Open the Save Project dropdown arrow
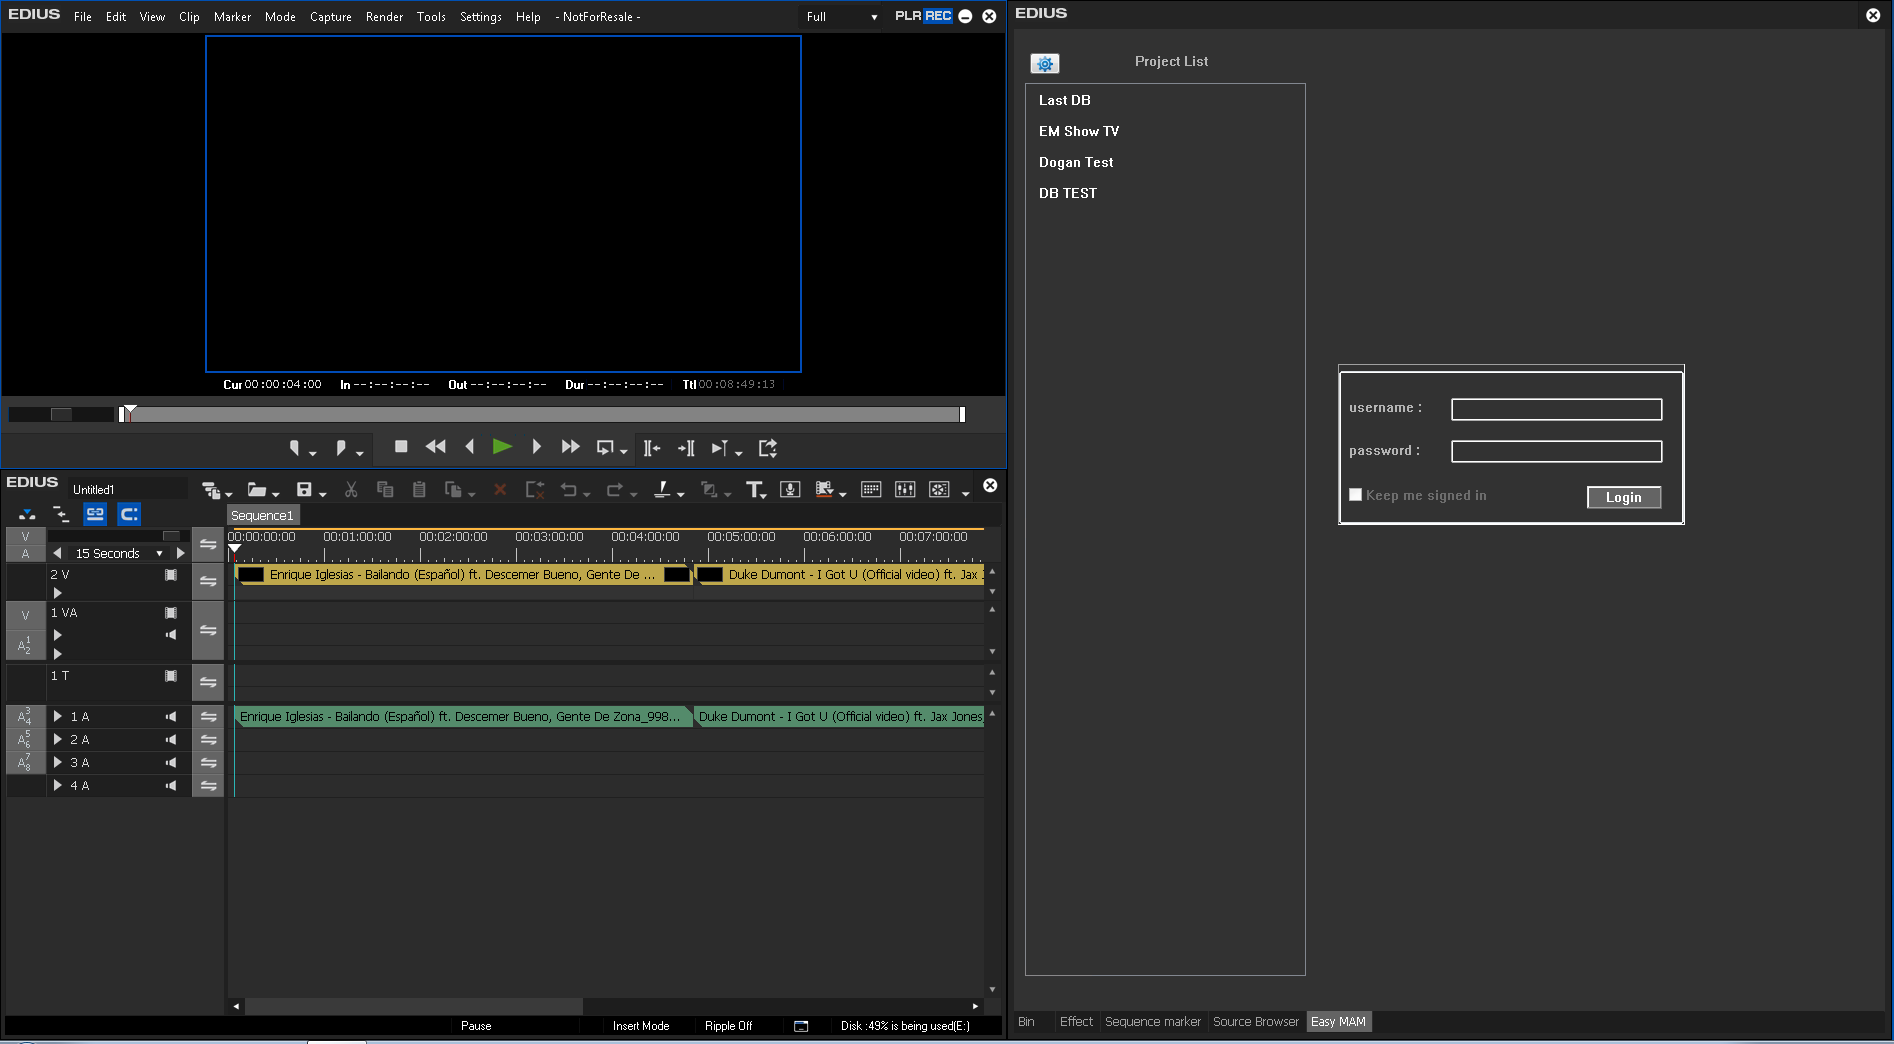1894x1044 pixels. (x=323, y=494)
